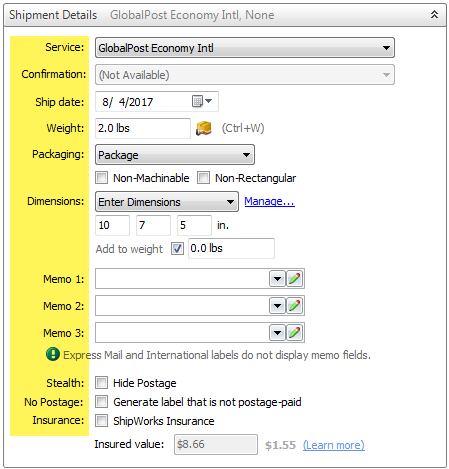Open the Ship date calendar picker icon
449x469 pixels.
[x=202, y=101]
